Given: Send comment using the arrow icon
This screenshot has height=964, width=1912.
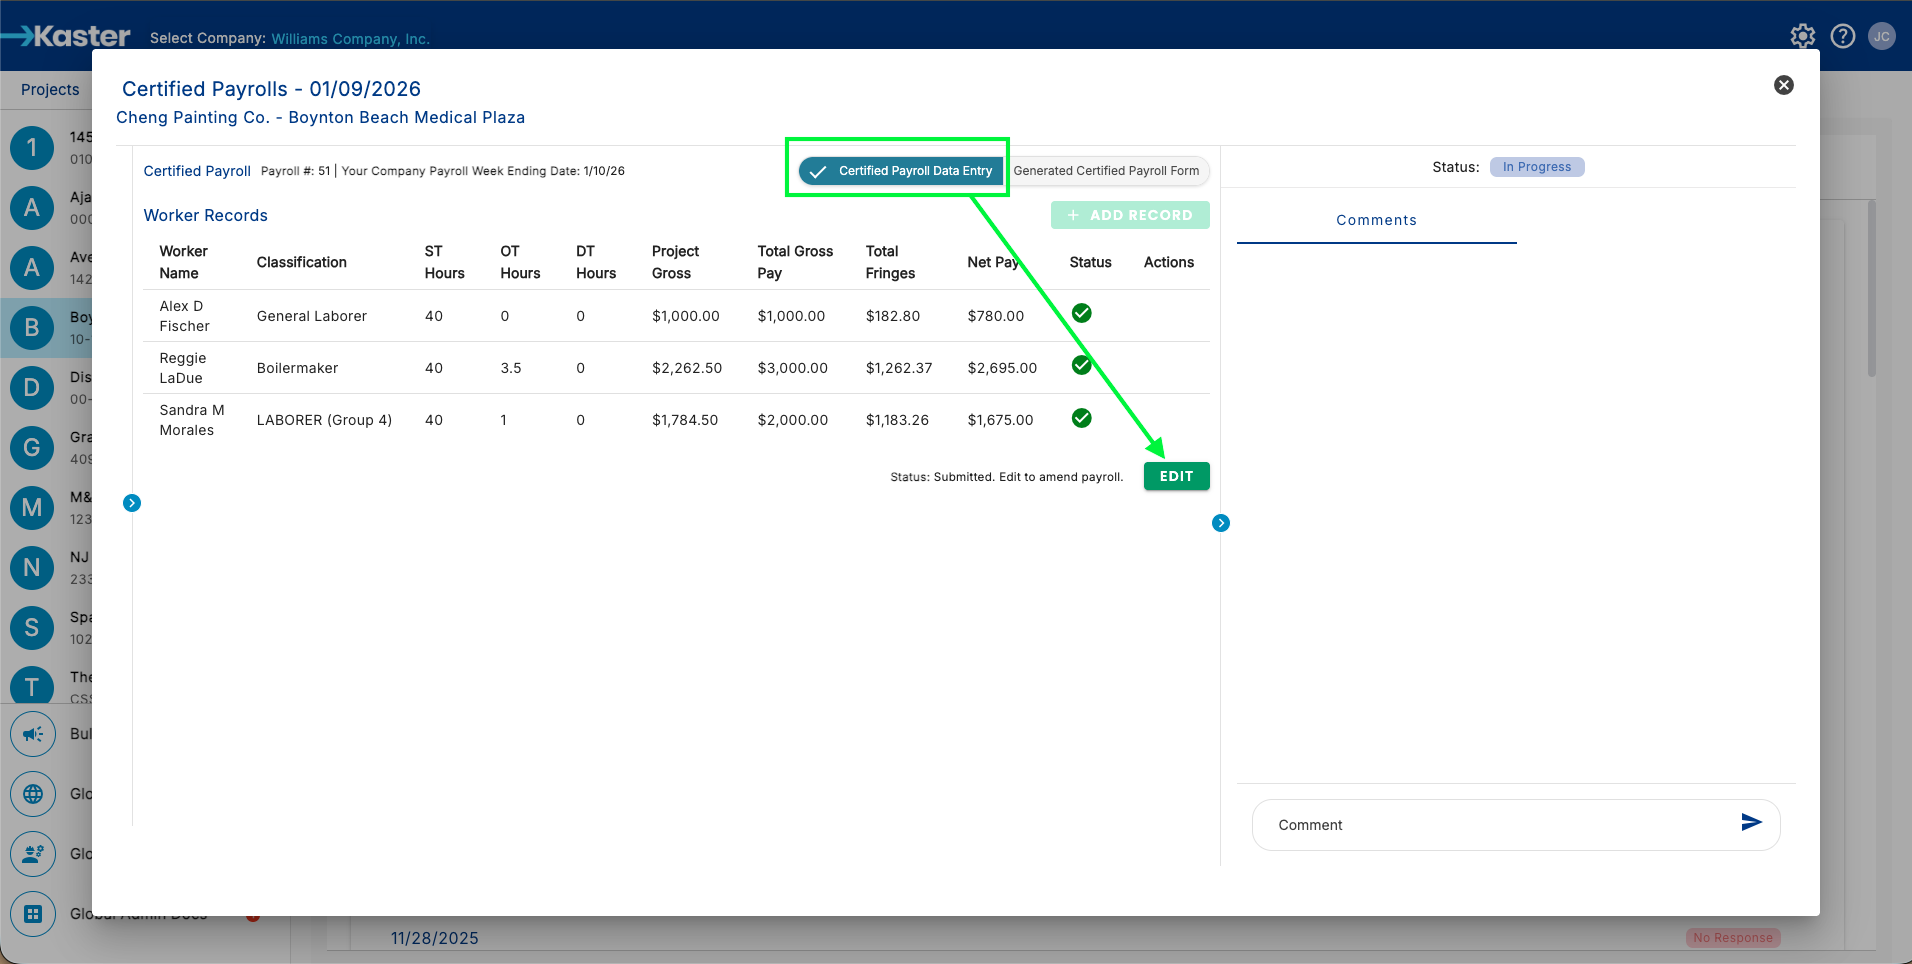Looking at the screenshot, I should (1751, 822).
